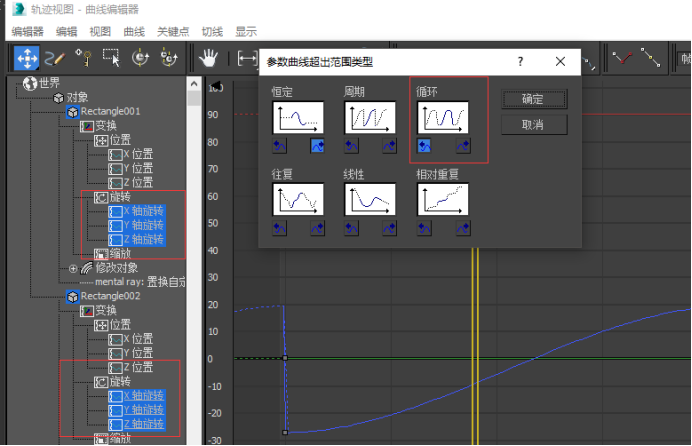This screenshot has width=692, height=446.
Task: Select the Draw Curves pencil tool
Action: (55, 58)
